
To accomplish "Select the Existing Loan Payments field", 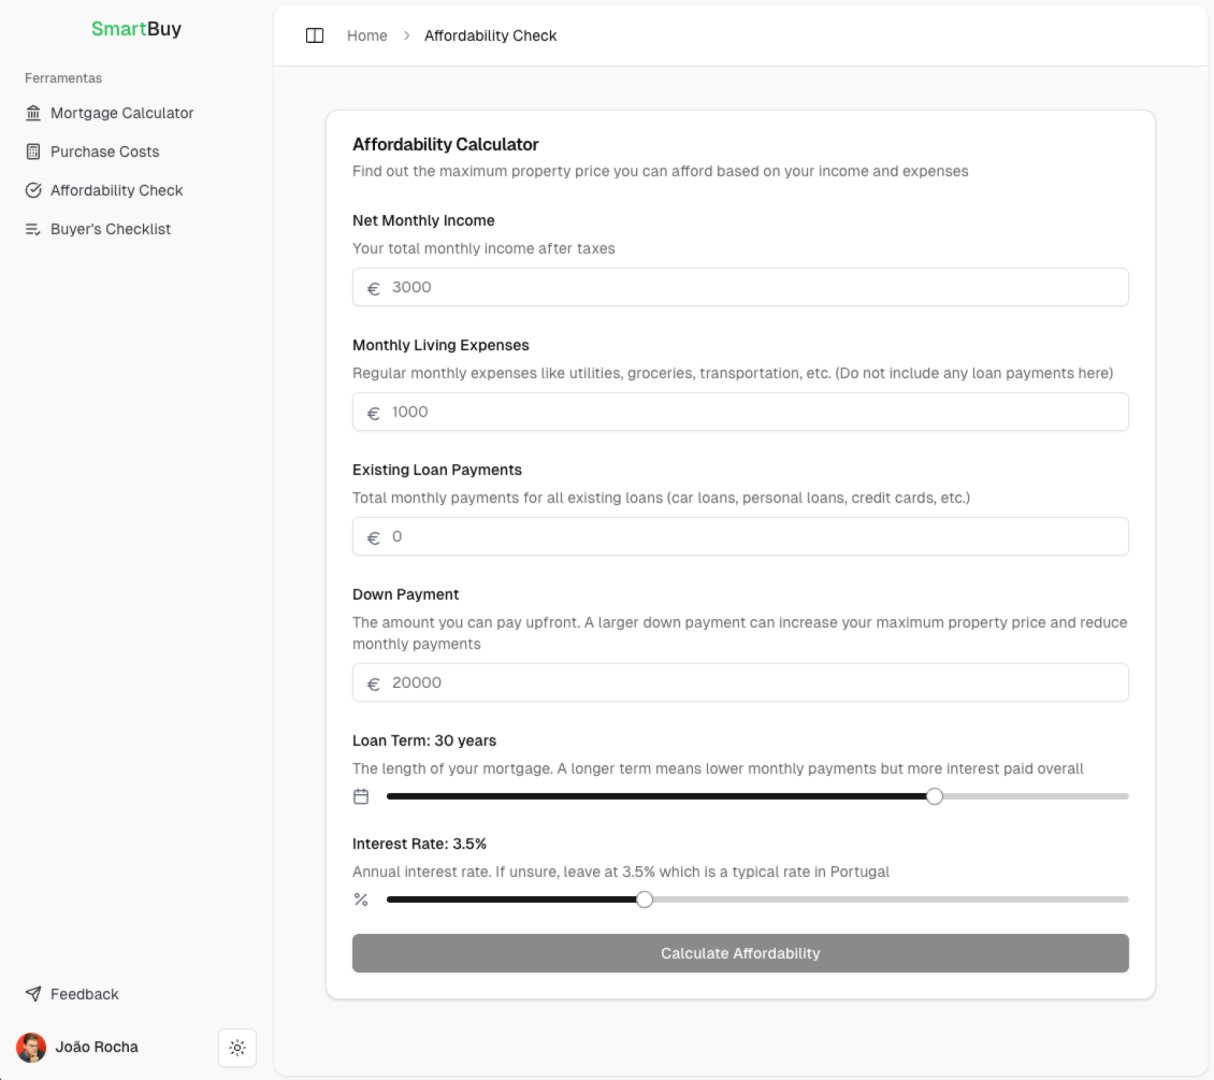I will (755, 537).
